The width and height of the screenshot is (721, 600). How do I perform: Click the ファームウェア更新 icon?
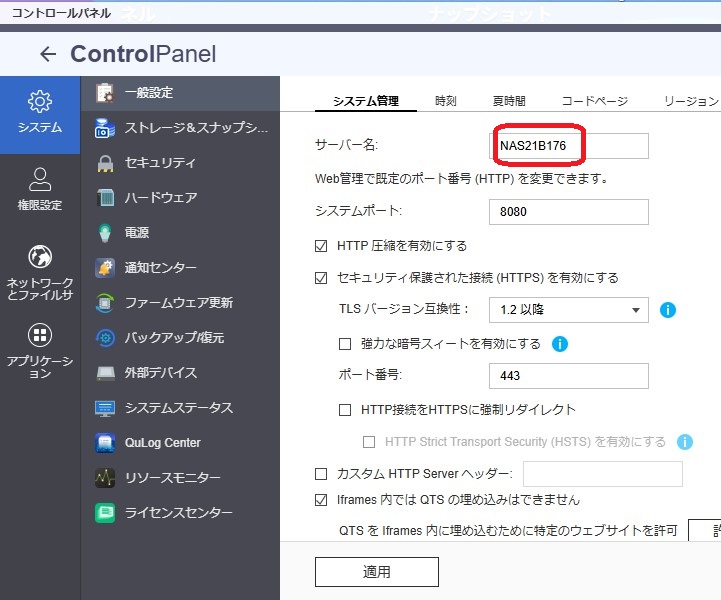pos(105,303)
